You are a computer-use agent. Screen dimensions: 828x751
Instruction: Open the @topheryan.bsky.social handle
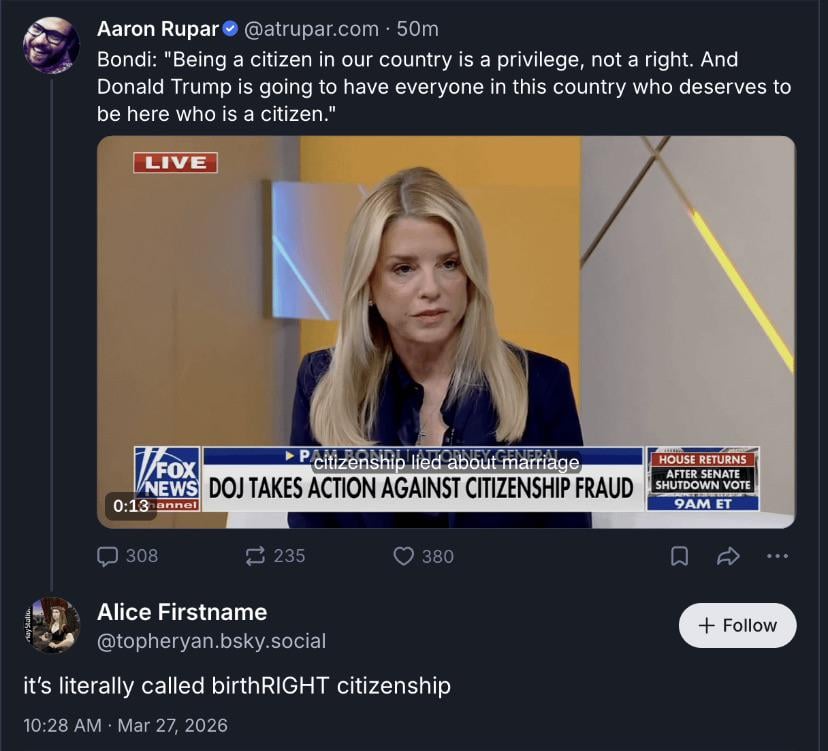(211, 641)
